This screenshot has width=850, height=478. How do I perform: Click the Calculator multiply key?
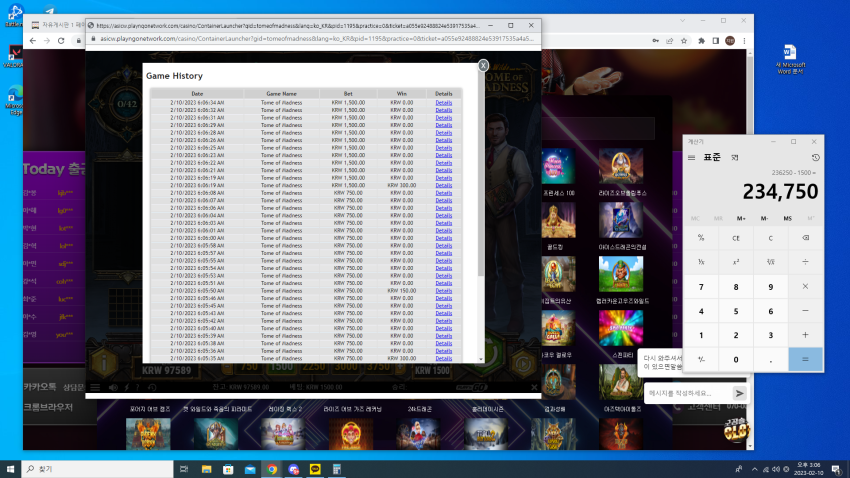click(x=805, y=286)
